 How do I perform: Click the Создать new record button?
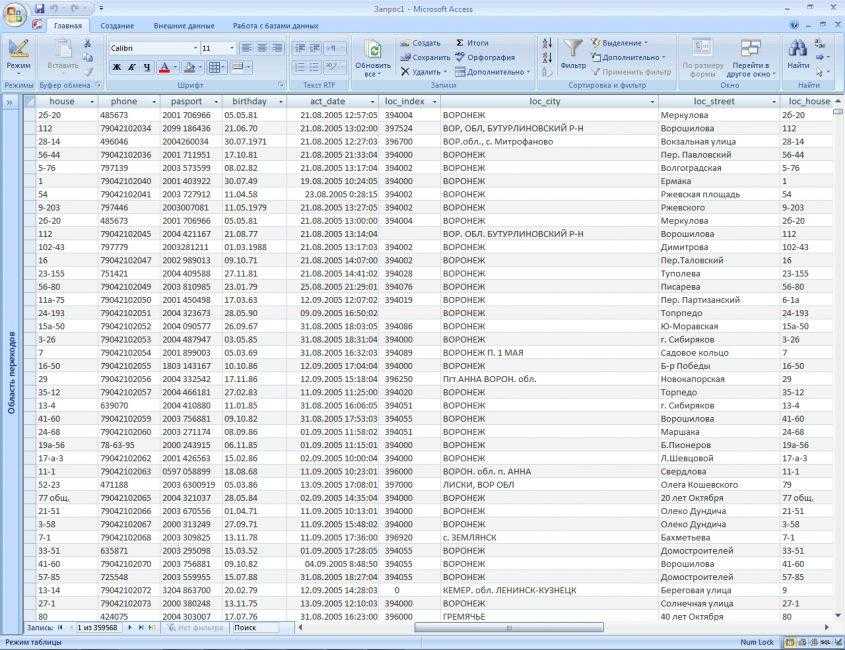(x=420, y=43)
